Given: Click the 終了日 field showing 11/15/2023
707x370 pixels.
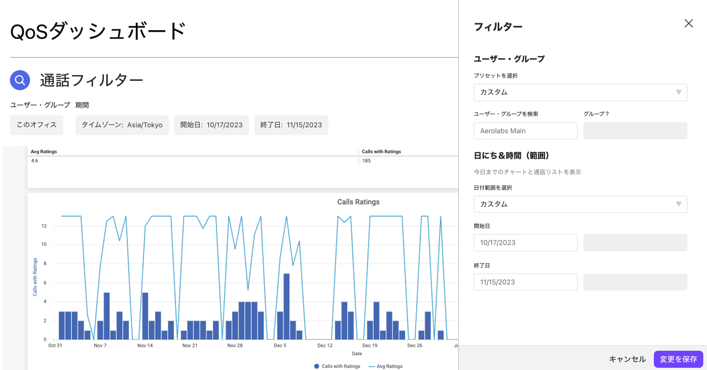Looking at the screenshot, I should click(x=525, y=282).
